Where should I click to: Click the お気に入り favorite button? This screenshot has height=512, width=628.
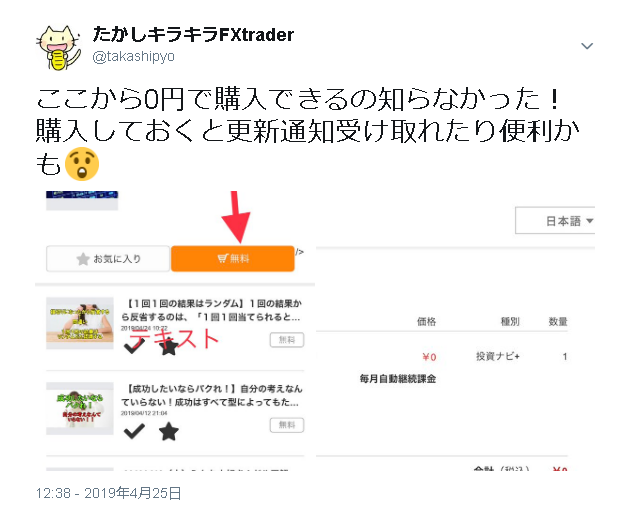click(x=108, y=259)
